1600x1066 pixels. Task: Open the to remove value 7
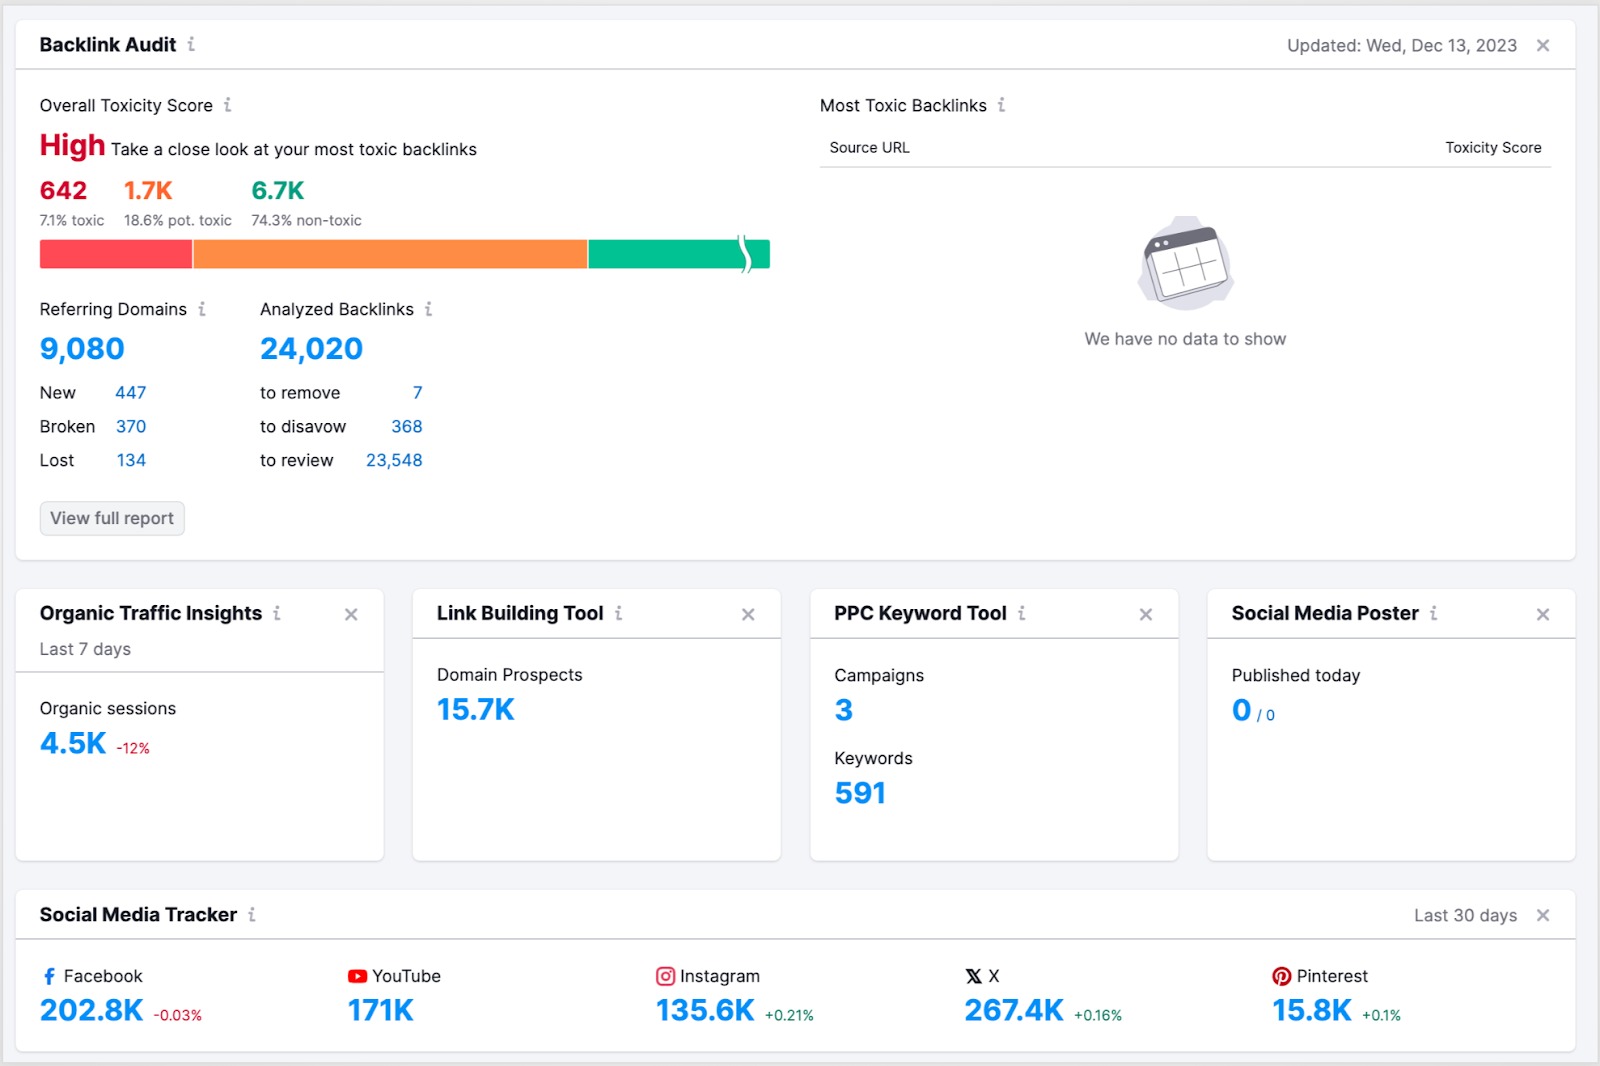(x=417, y=393)
